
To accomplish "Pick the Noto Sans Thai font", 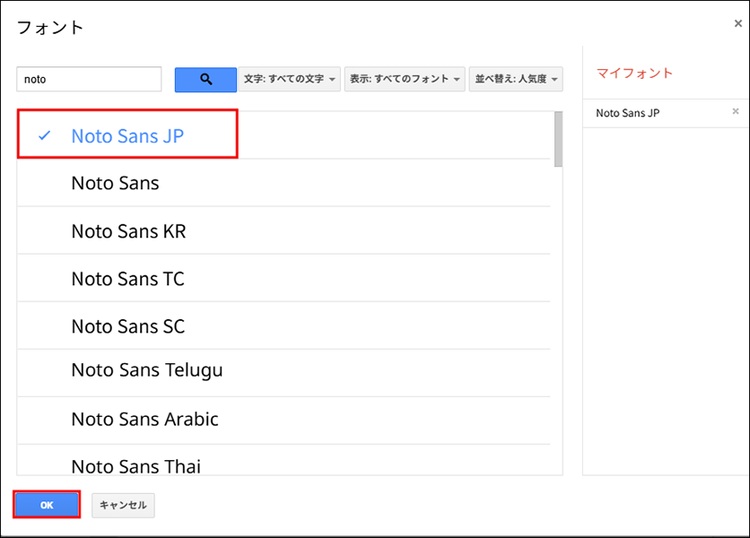I will (x=135, y=465).
